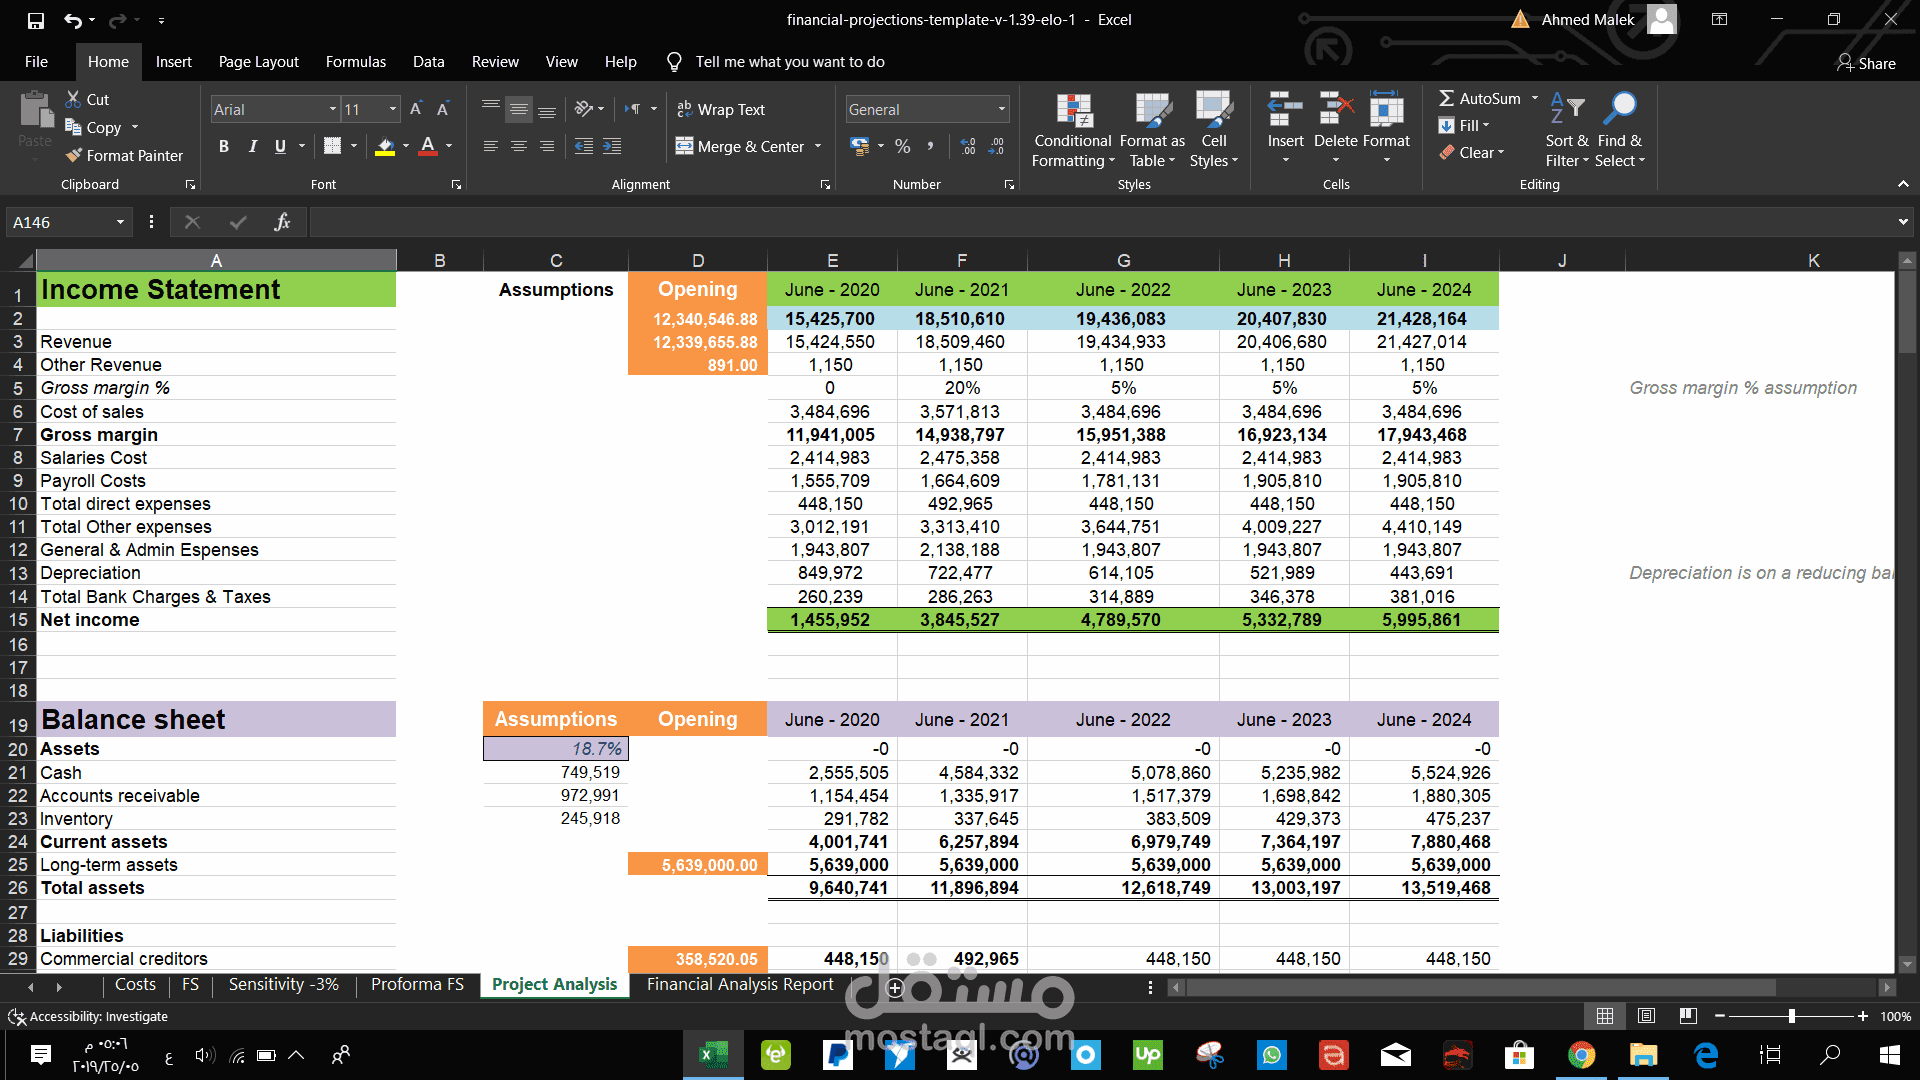Click the Merge & Center icon
Image resolution: width=1920 pixels, height=1080 pixels.
[685, 146]
